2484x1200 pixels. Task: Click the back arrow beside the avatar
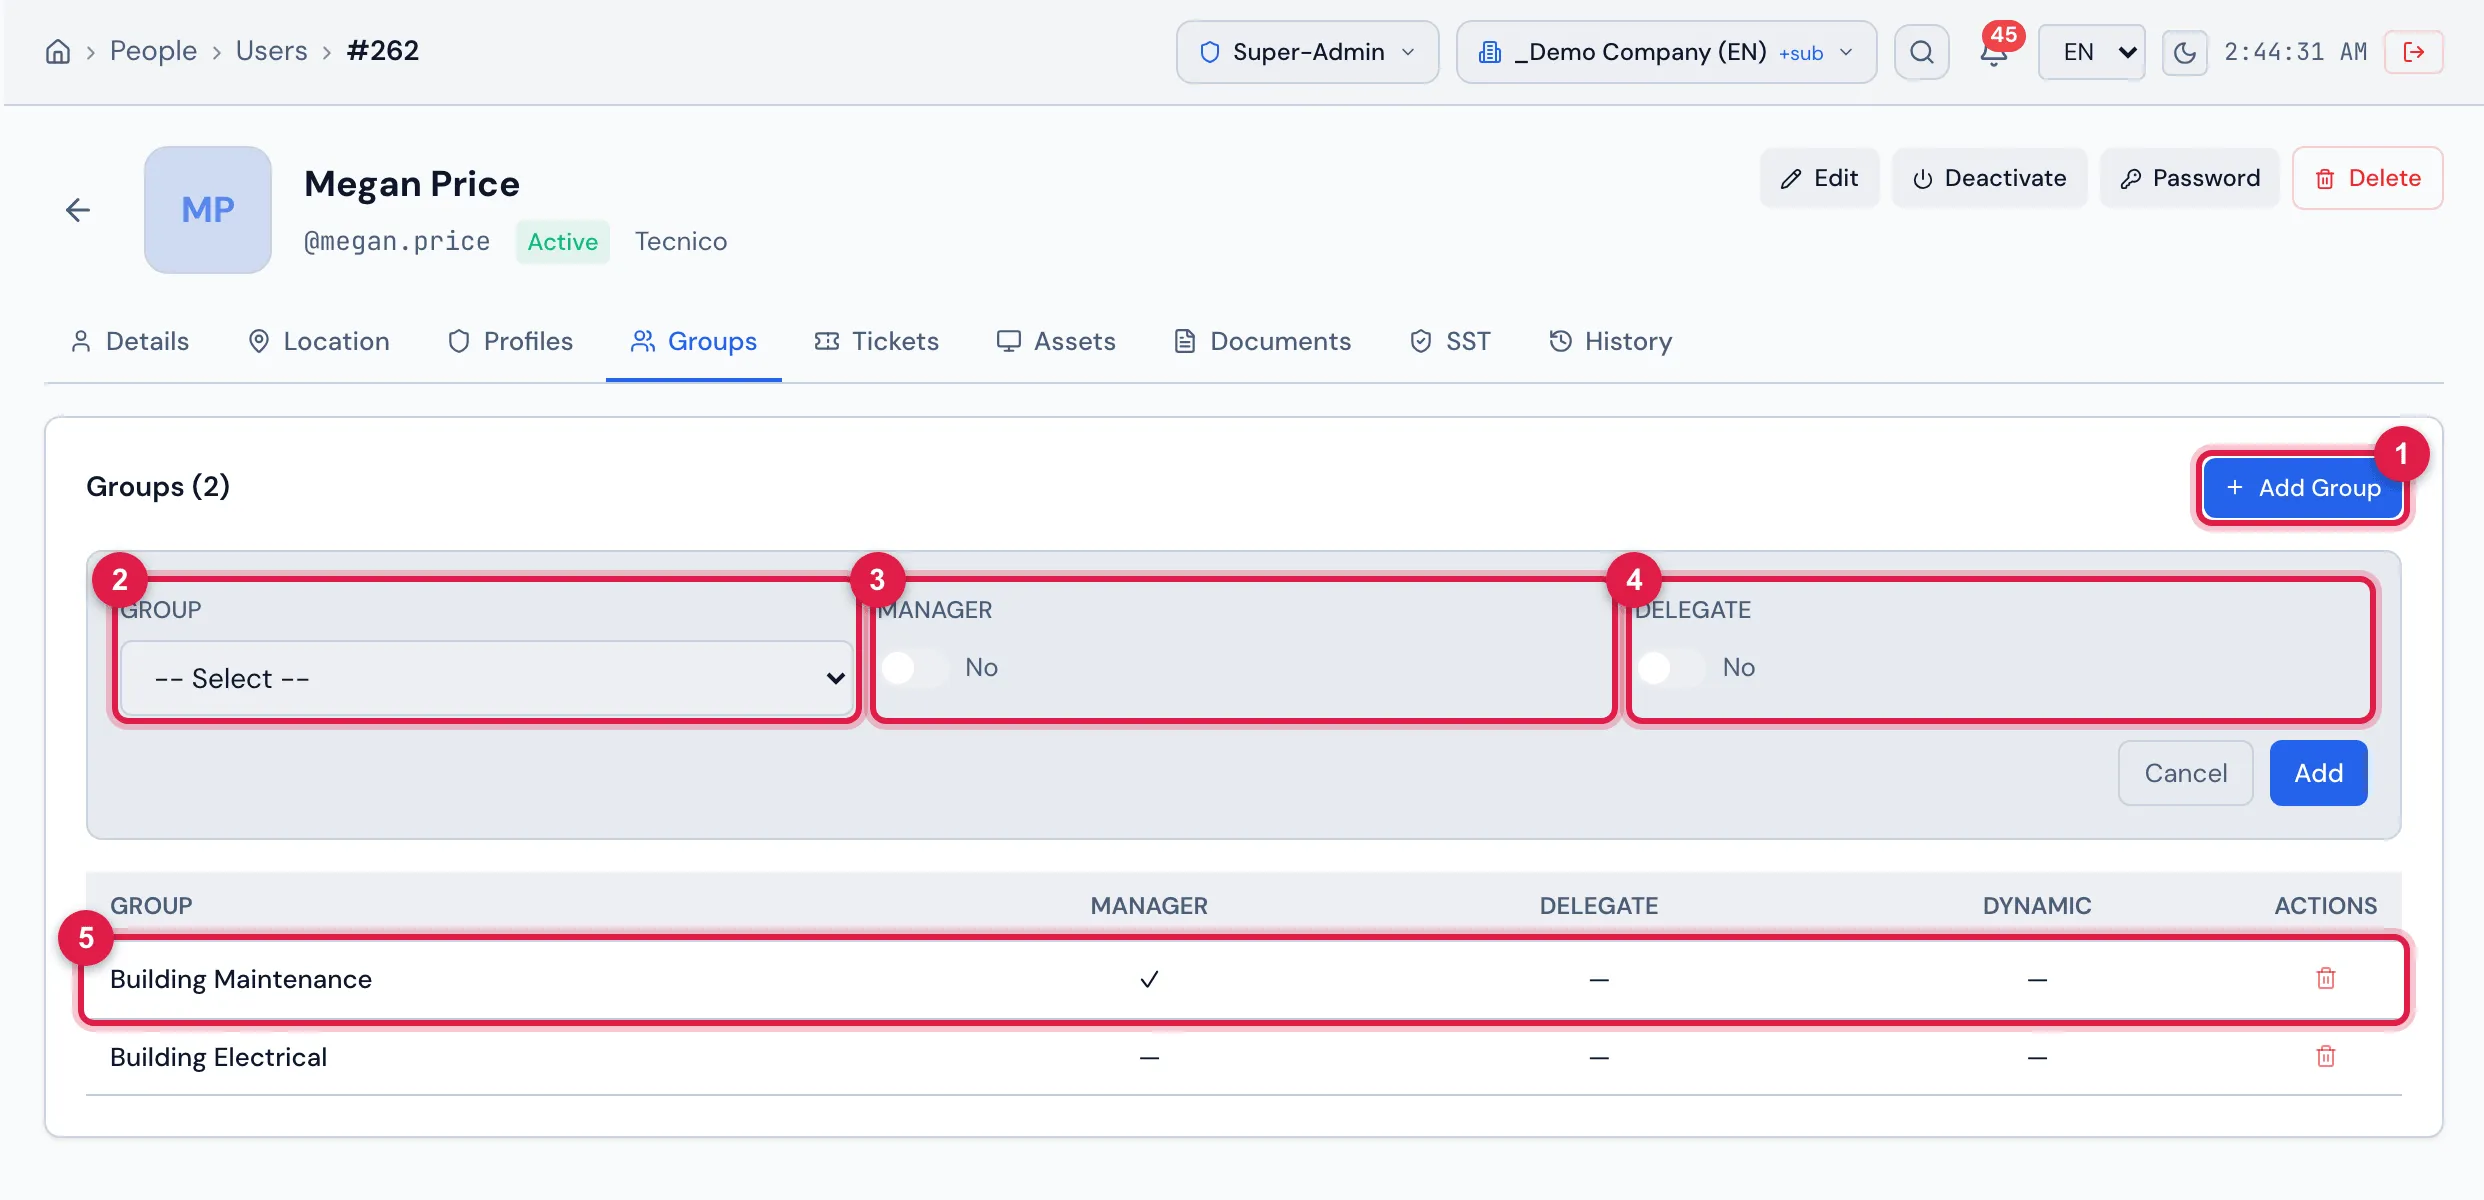78,210
